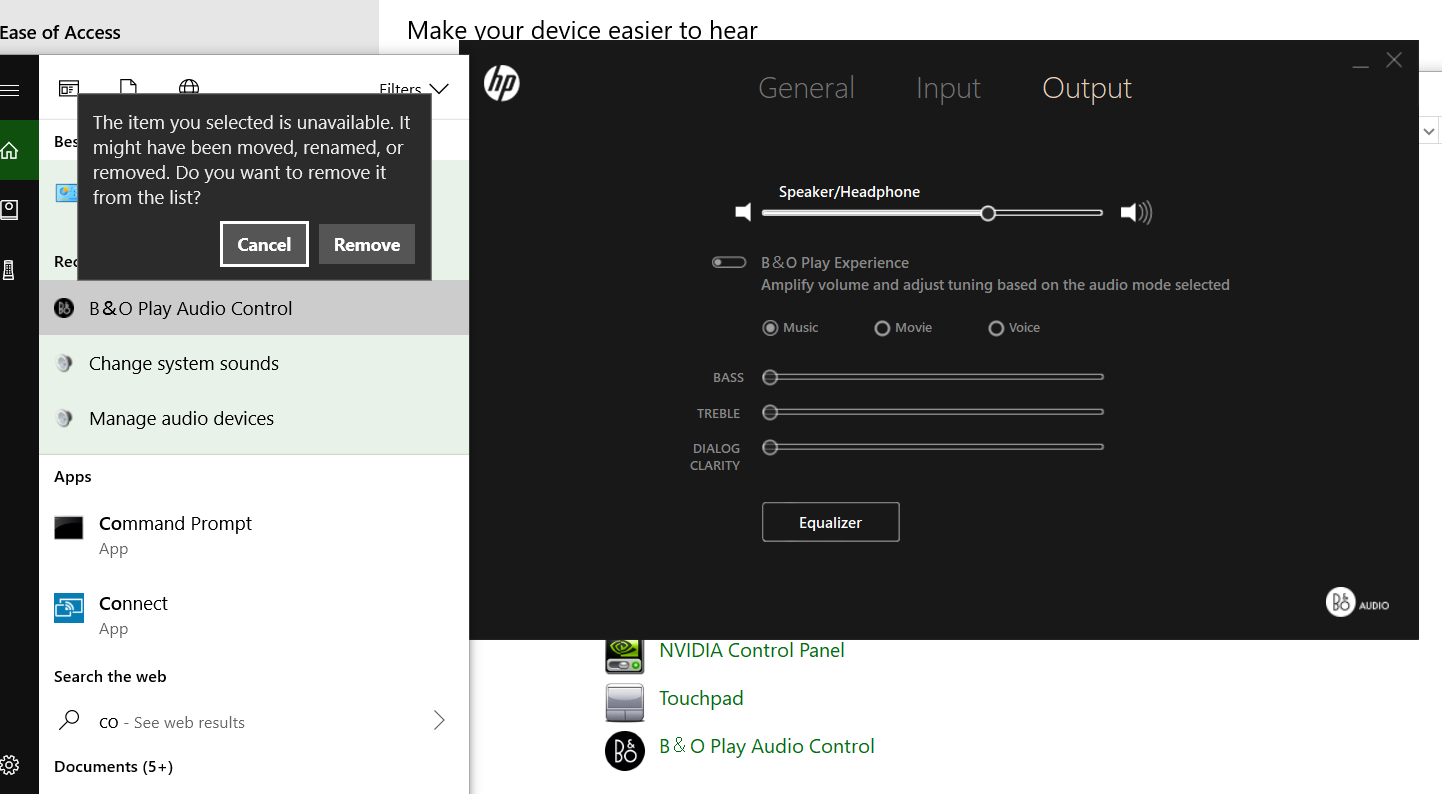Screen dimensions: 1442x794
Task: Click the NVIDIA Control Panel icon
Action: click(x=625, y=652)
